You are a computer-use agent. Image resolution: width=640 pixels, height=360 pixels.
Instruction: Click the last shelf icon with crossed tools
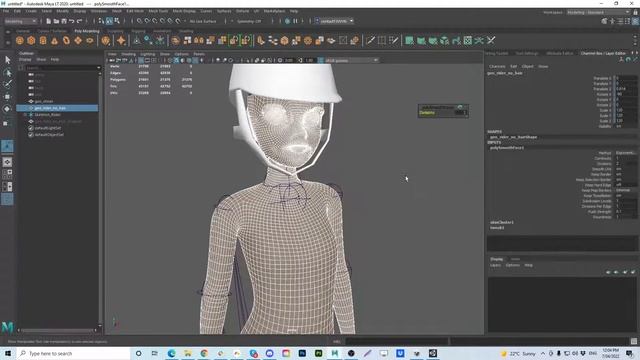491,40
